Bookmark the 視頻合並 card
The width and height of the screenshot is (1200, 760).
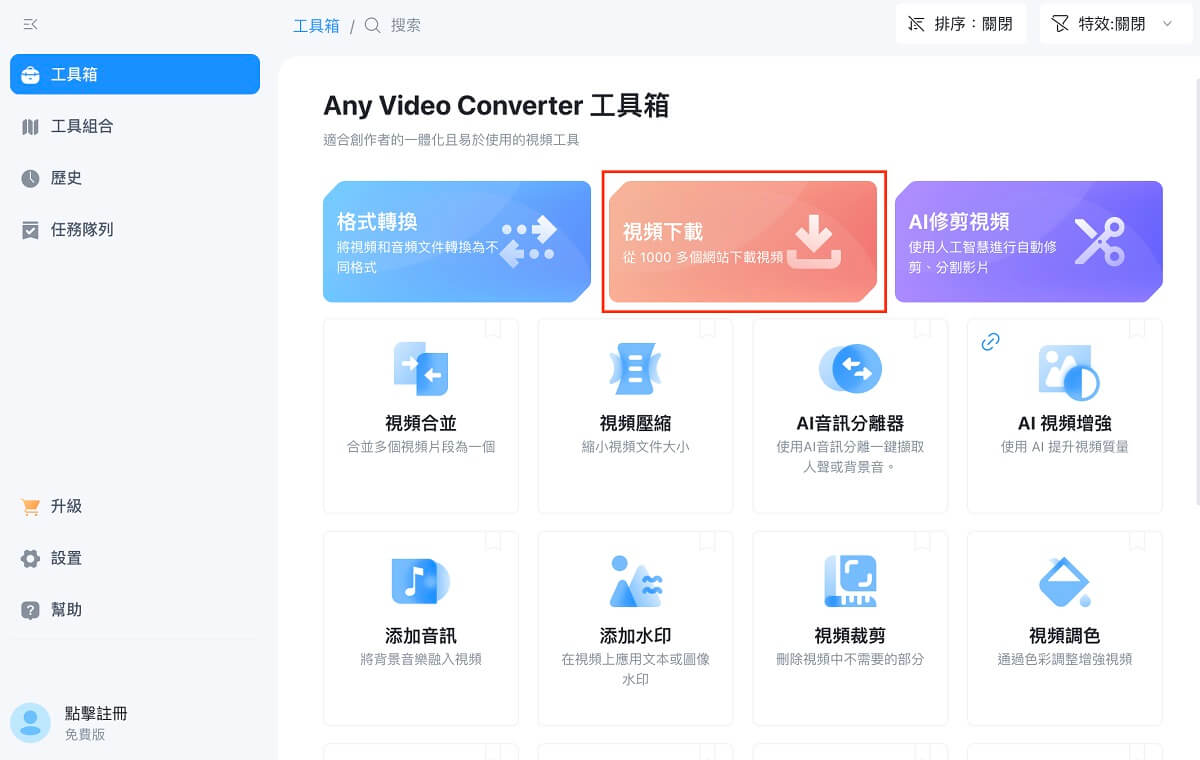coord(493,328)
